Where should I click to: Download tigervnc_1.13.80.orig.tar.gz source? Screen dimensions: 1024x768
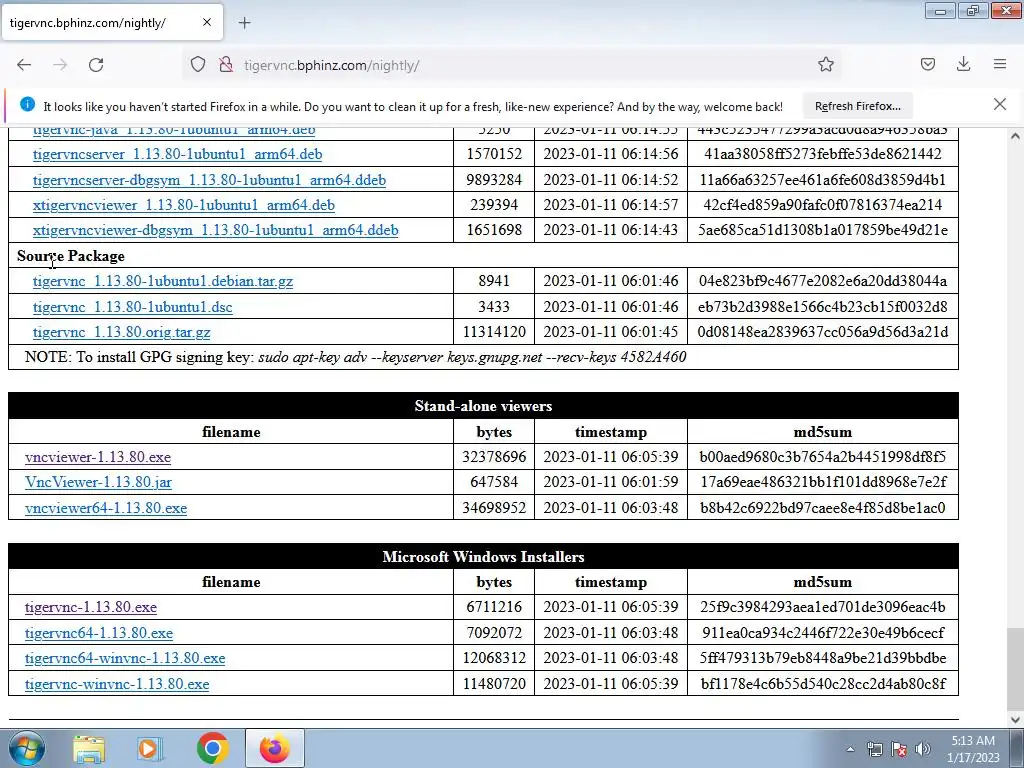(x=121, y=332)
